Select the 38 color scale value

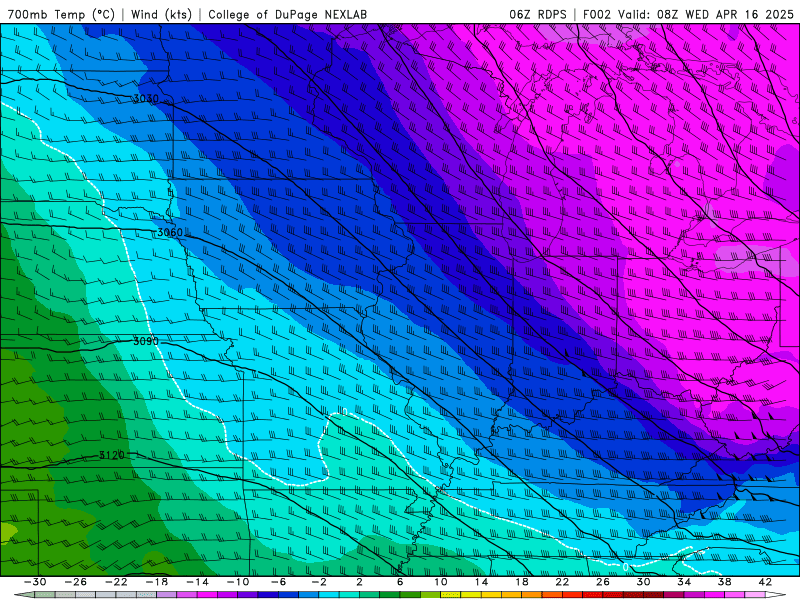click(724, 582)
